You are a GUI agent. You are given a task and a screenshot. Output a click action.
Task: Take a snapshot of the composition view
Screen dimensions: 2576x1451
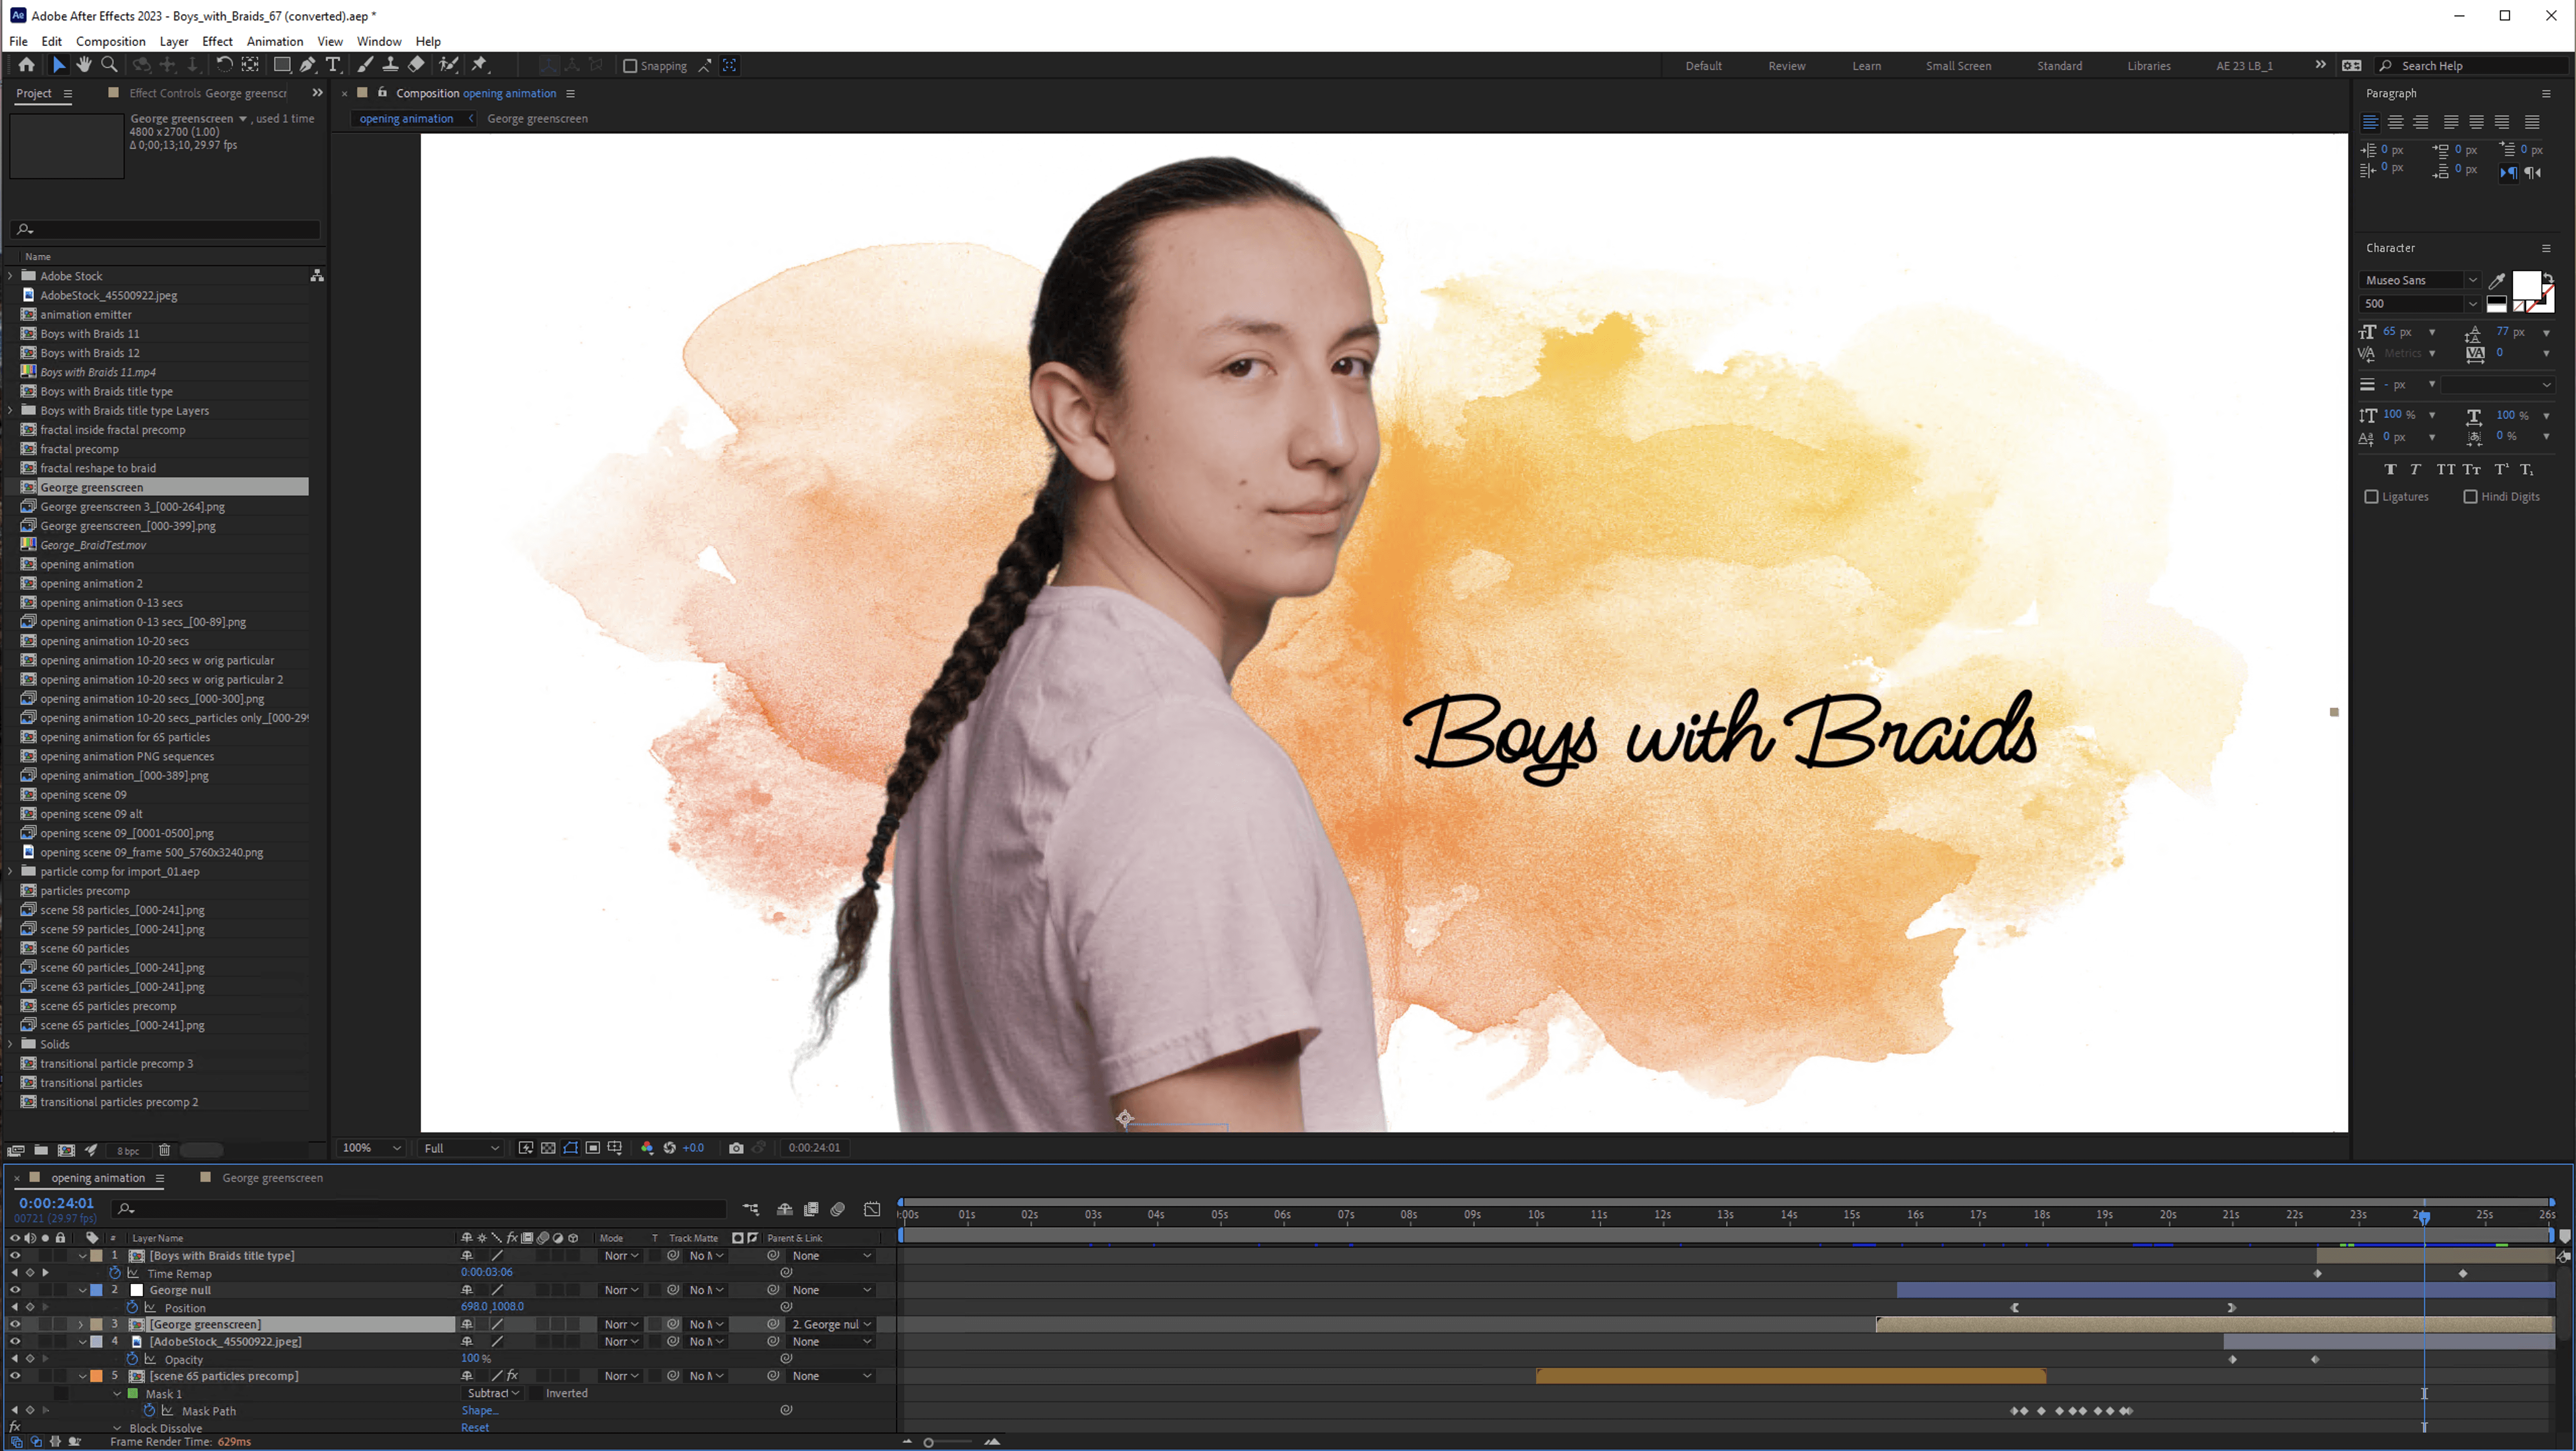click(737, 1147)
